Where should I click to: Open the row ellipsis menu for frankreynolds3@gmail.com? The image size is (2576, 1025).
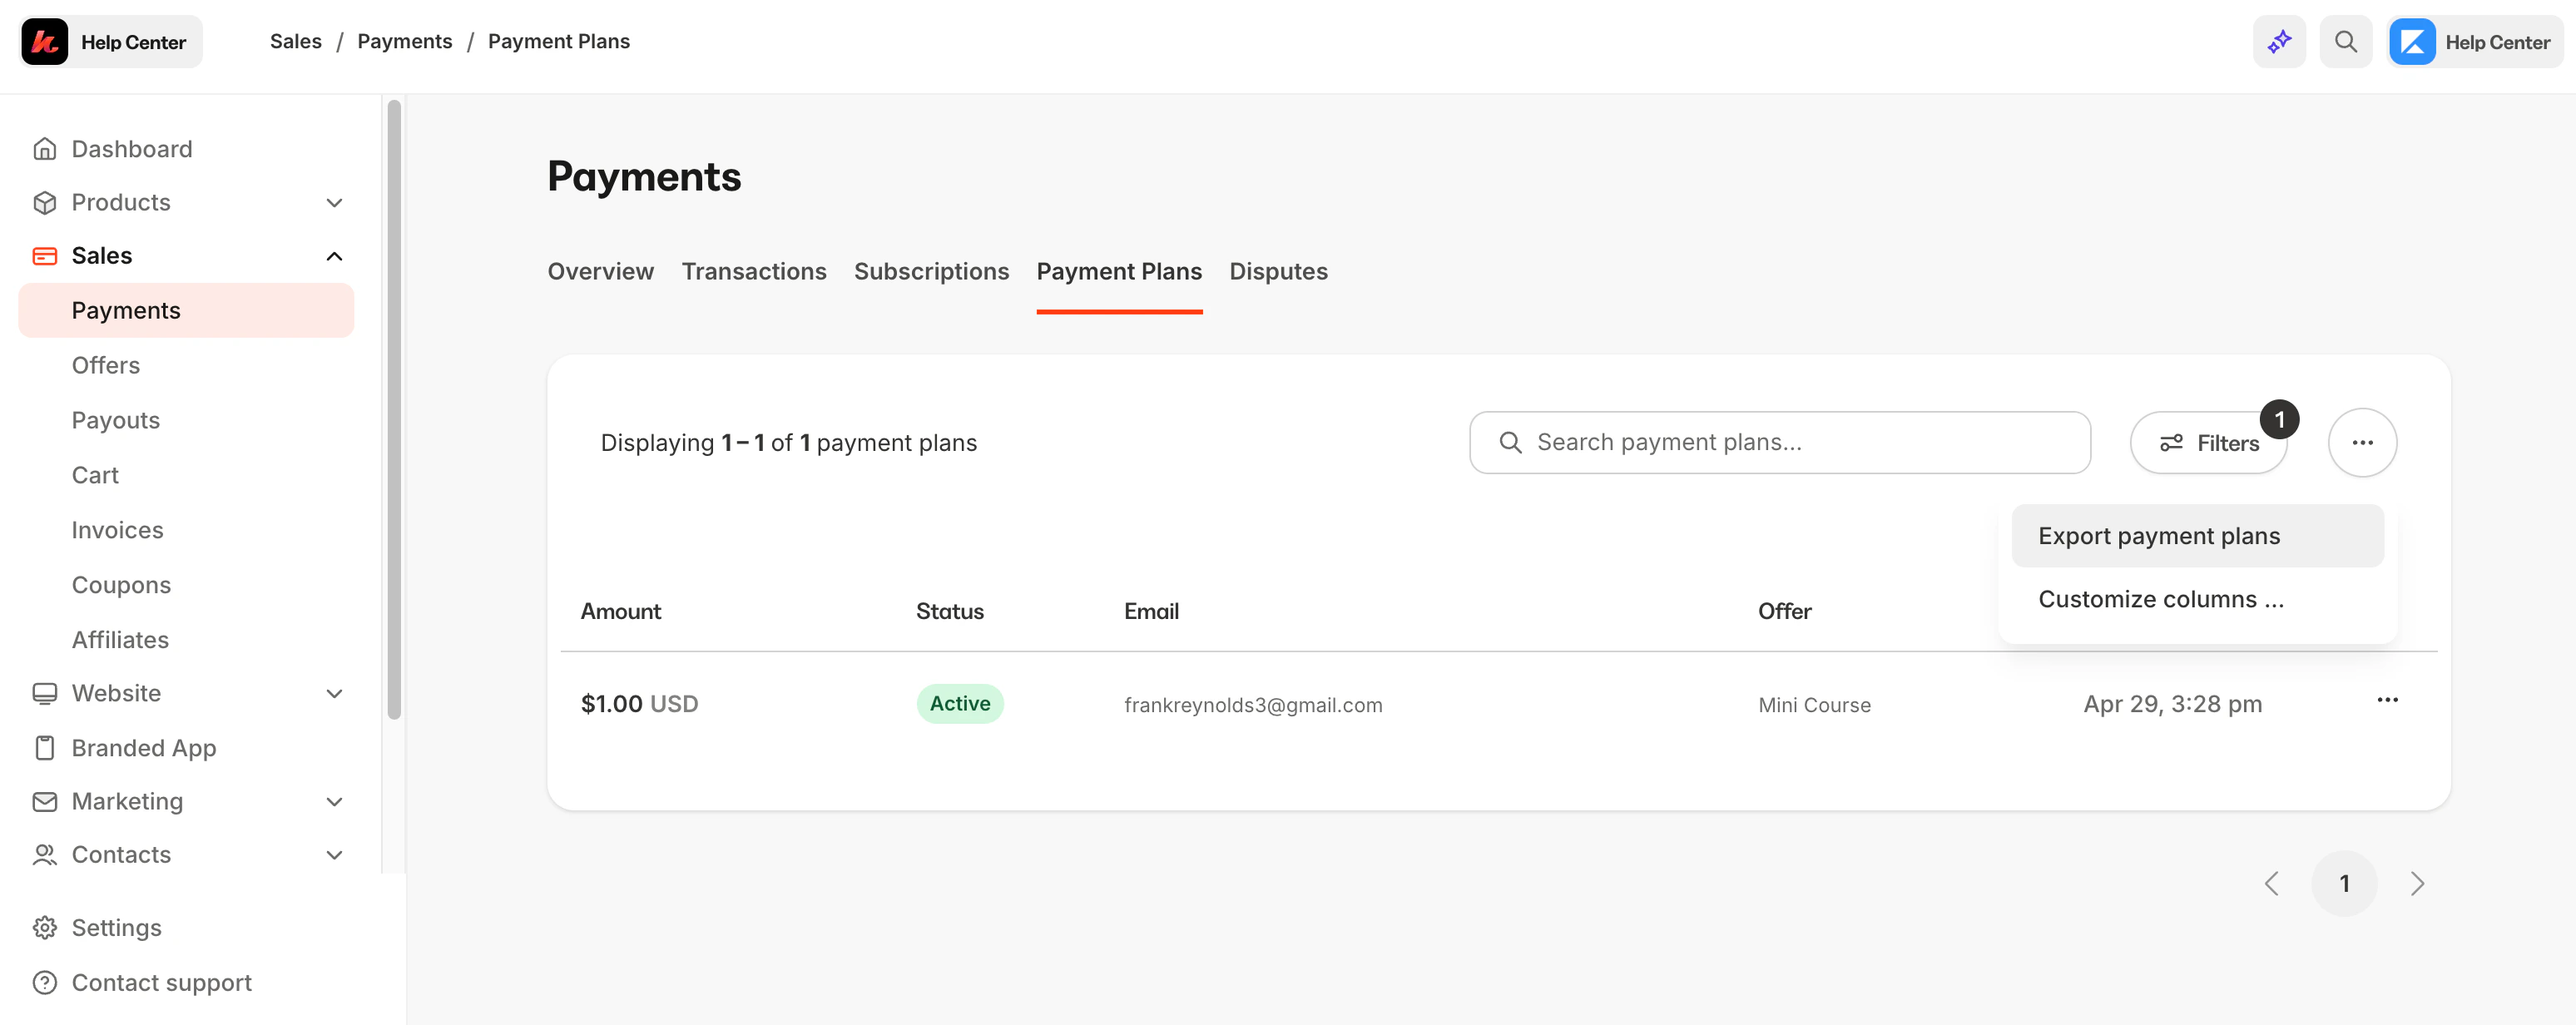pyautogui.click(x=2388, y=700)
